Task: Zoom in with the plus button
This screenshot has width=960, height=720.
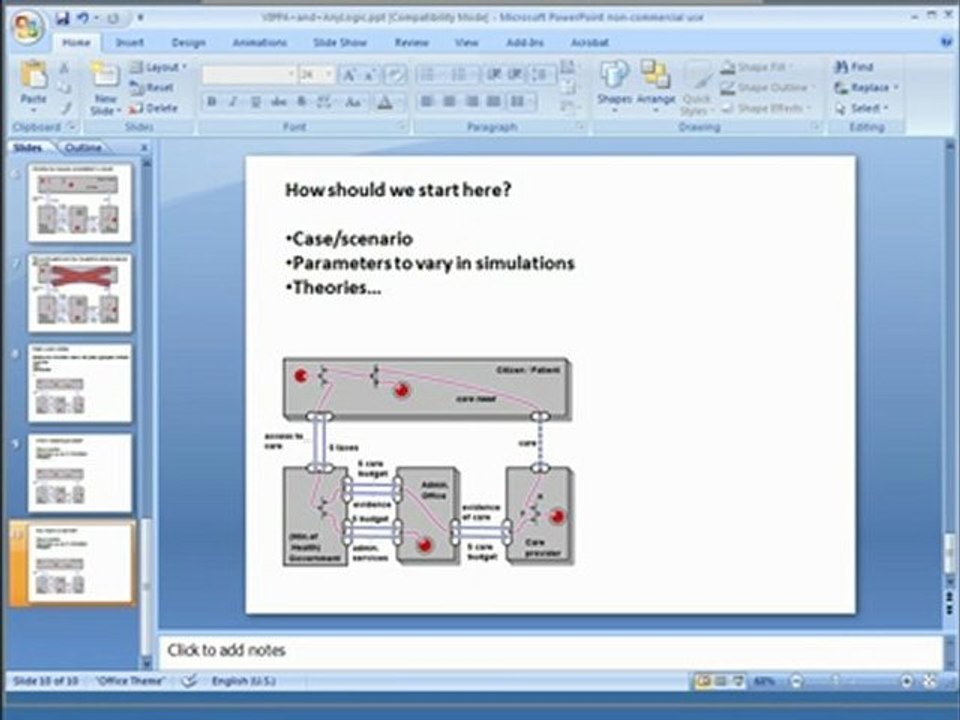Action: [907, 681]
